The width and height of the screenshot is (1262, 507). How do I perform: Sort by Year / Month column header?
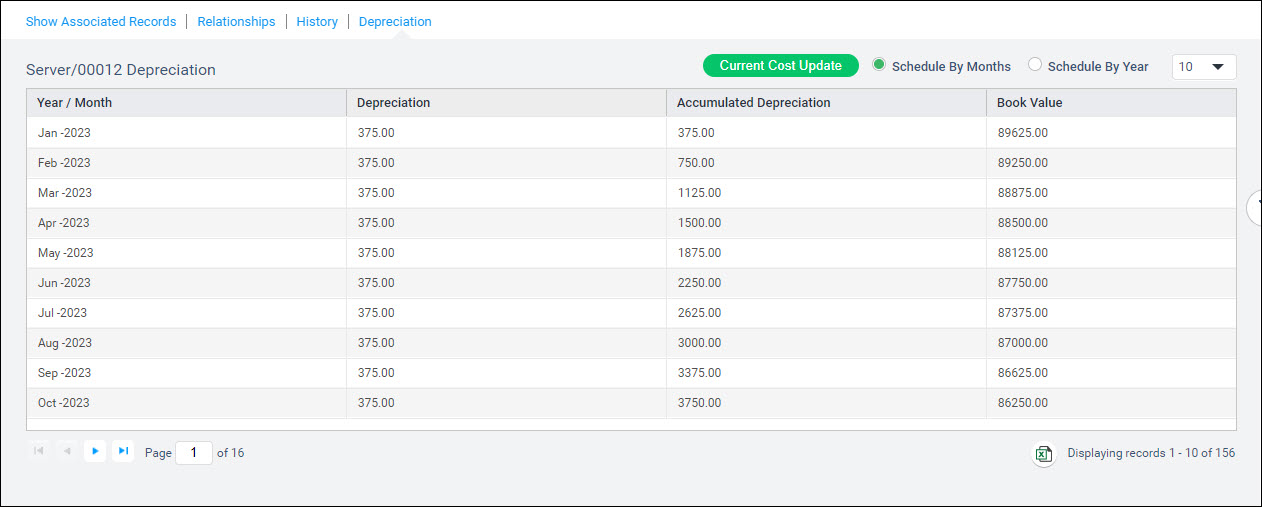(75, 103)
